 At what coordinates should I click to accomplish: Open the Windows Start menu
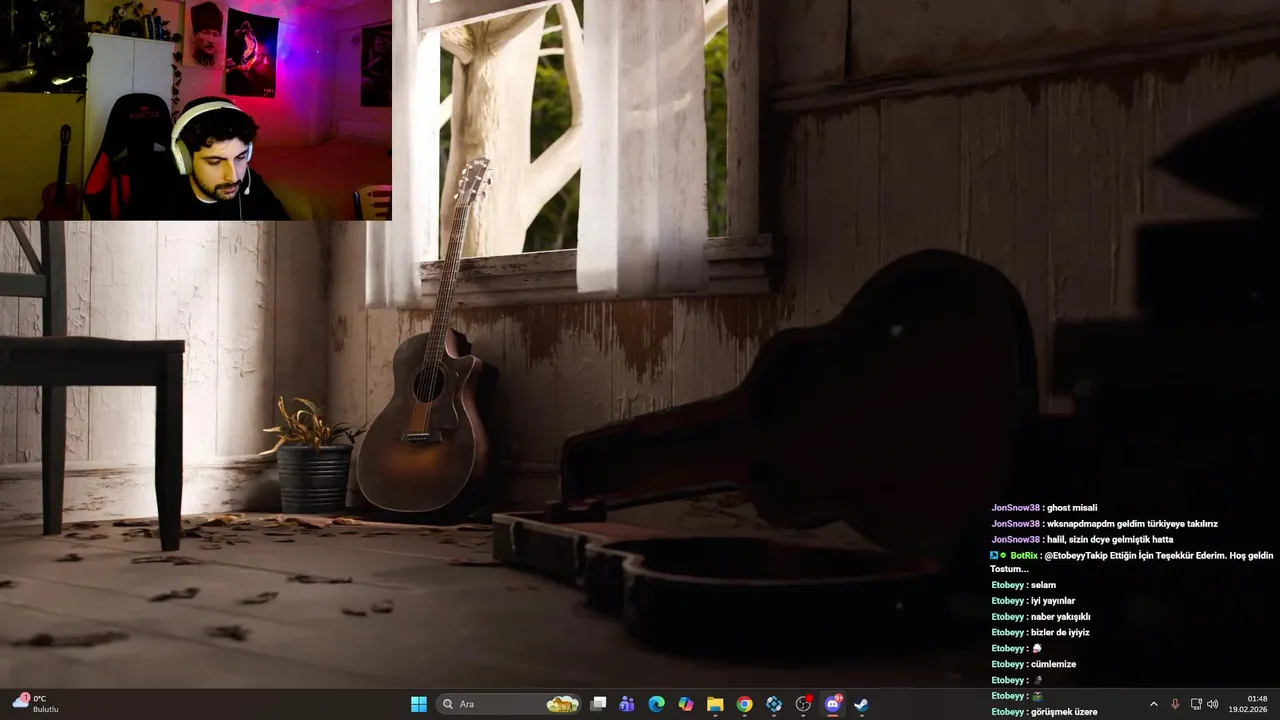(419, 704)
